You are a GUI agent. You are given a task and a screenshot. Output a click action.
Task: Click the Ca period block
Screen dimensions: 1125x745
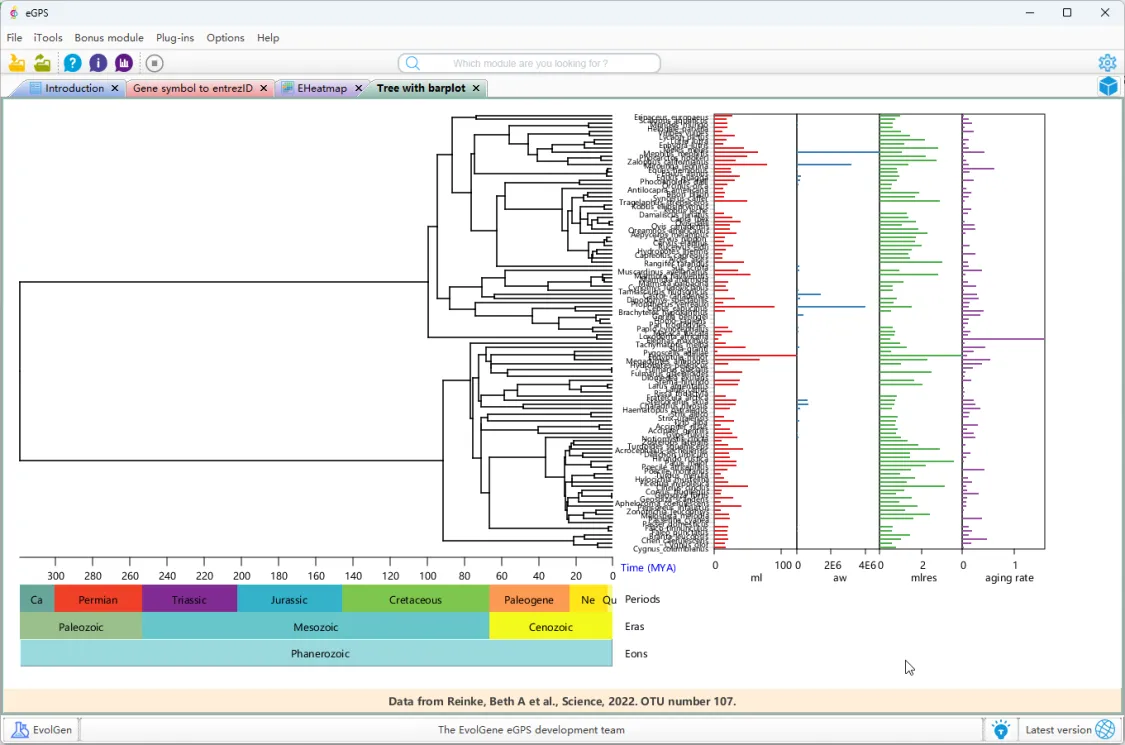[x=37, y=599]
